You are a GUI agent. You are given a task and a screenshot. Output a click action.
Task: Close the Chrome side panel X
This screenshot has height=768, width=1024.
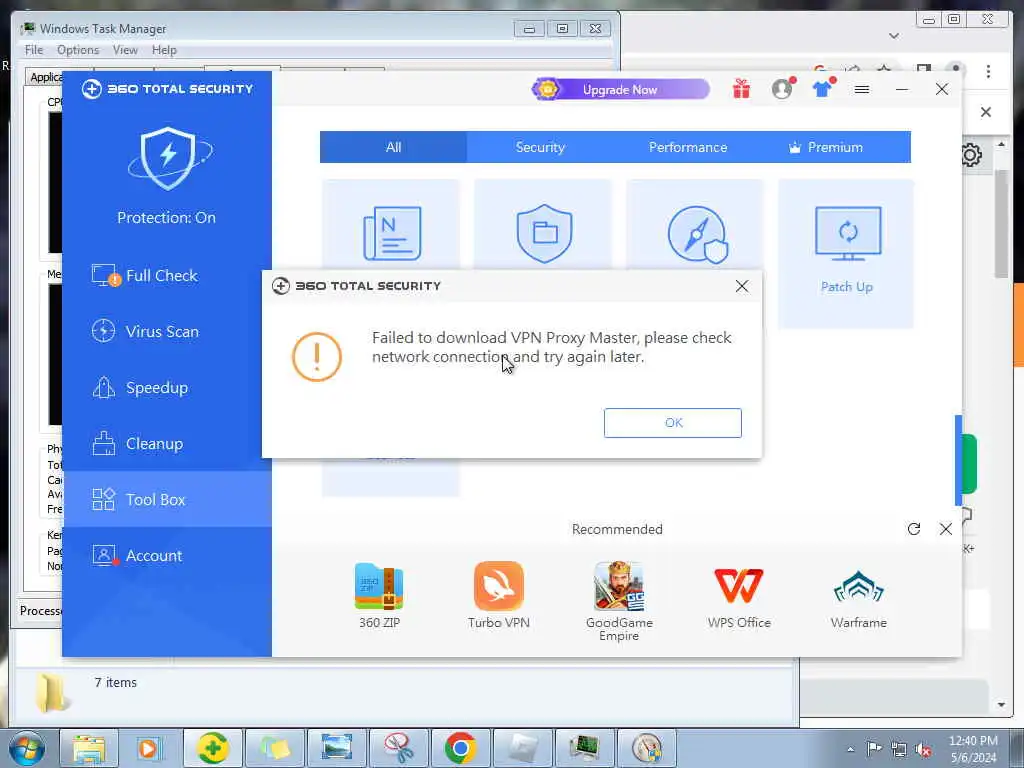point(985,112)
